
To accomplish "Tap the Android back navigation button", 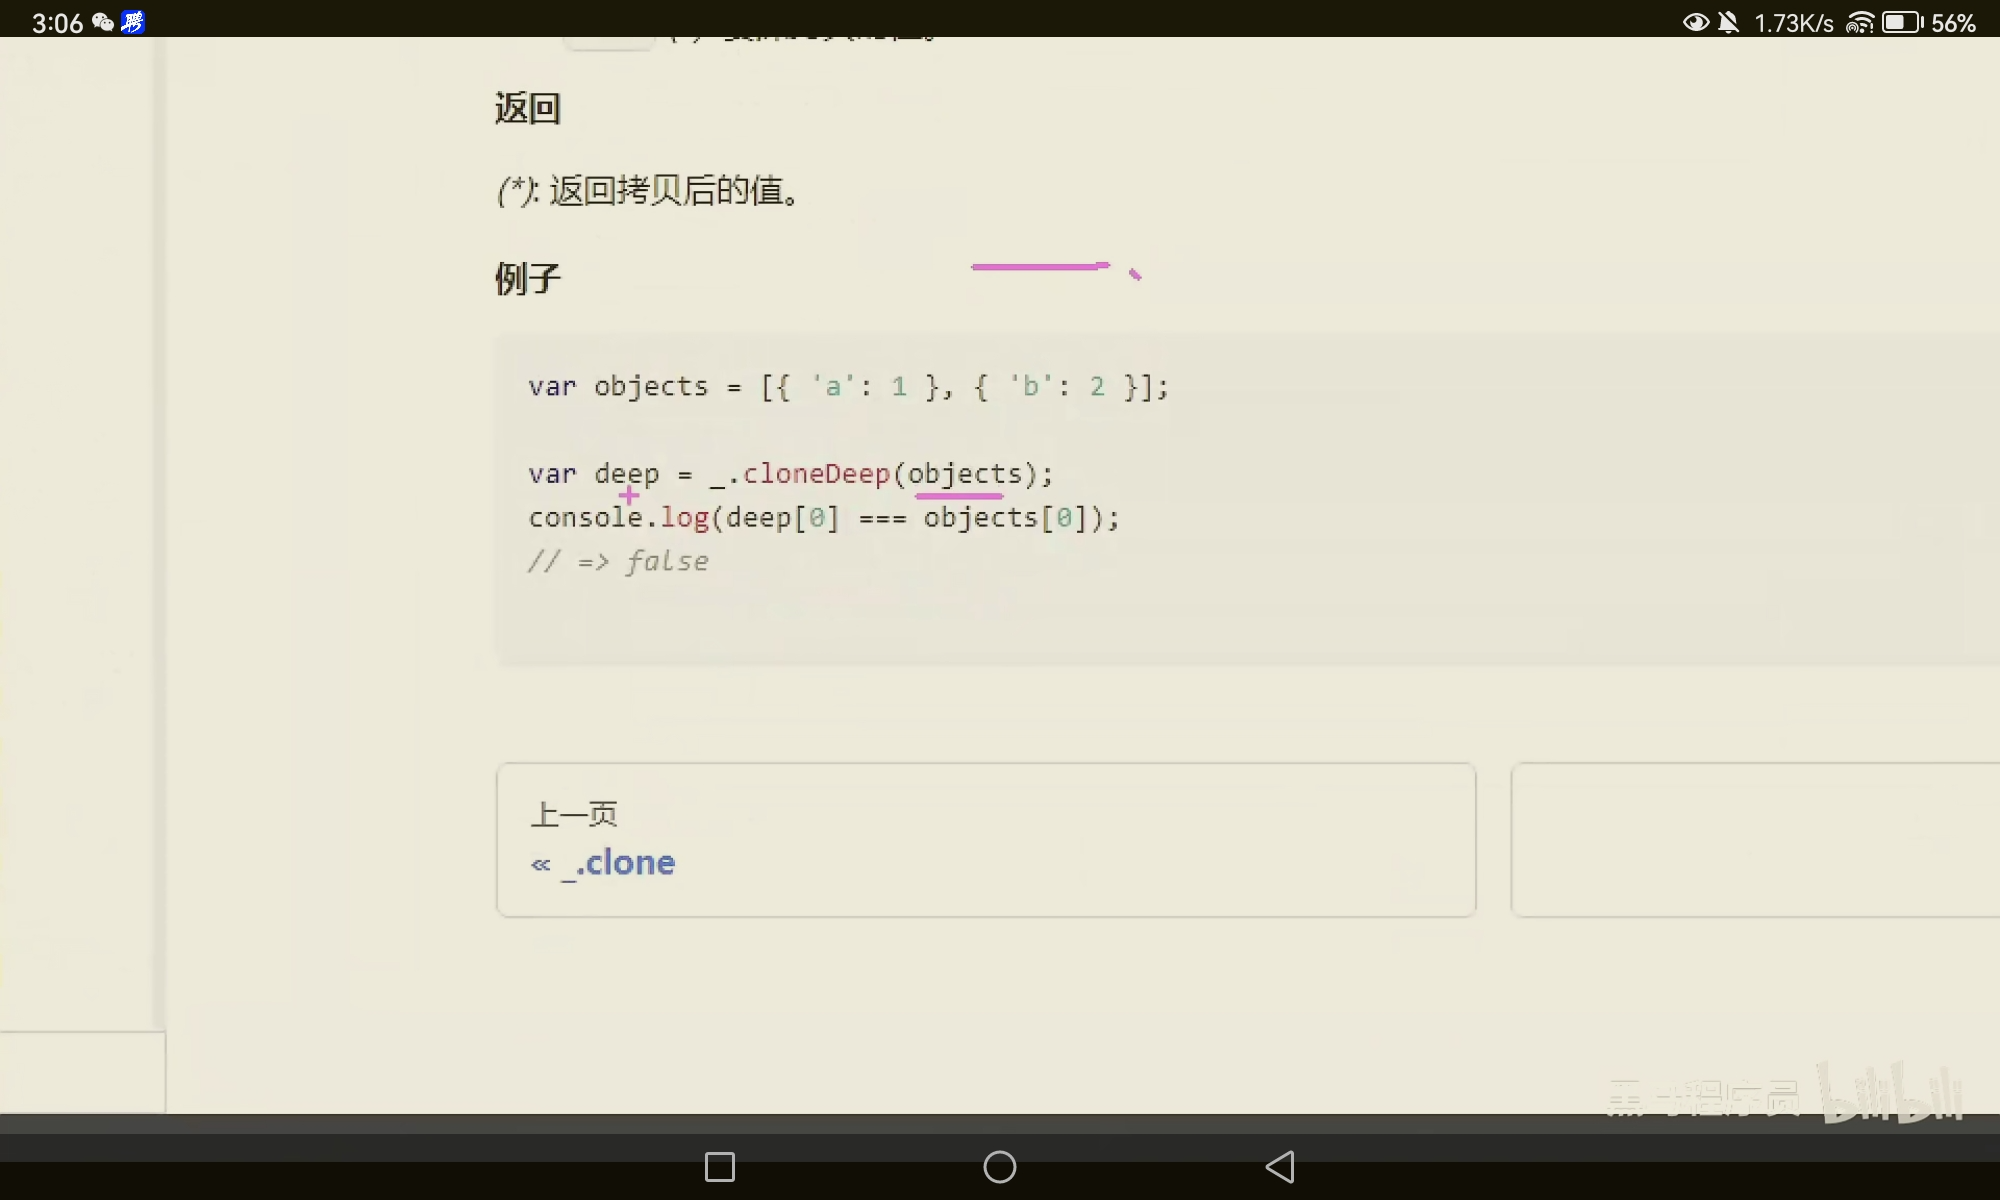I will click(1280, 1167).
